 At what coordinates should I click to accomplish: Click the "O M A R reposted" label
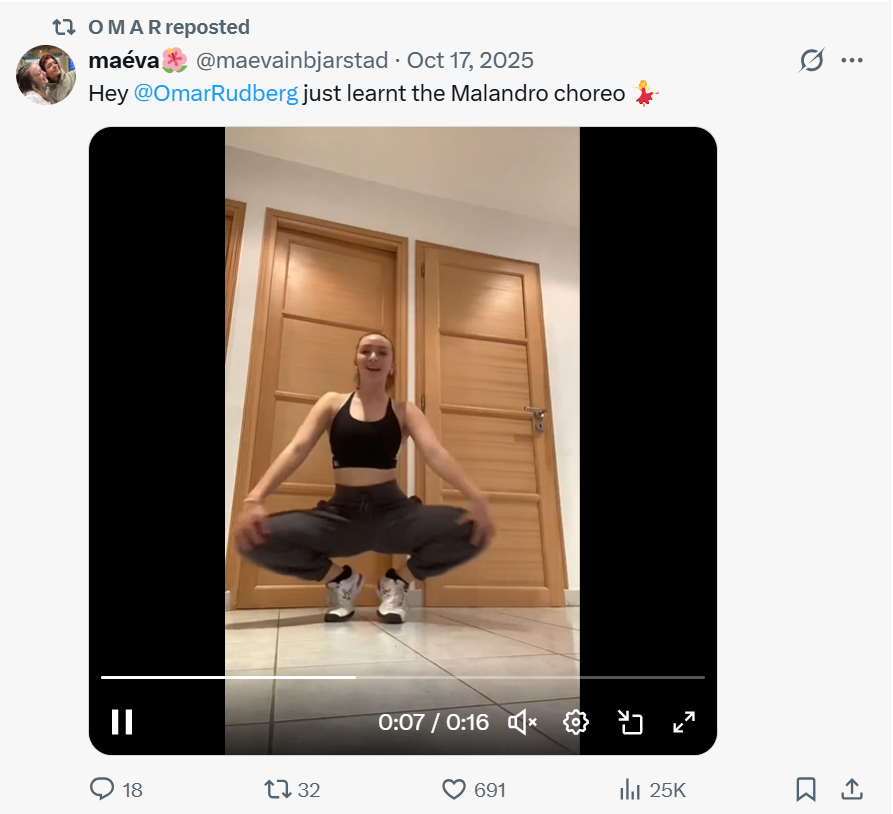[168, 27]
